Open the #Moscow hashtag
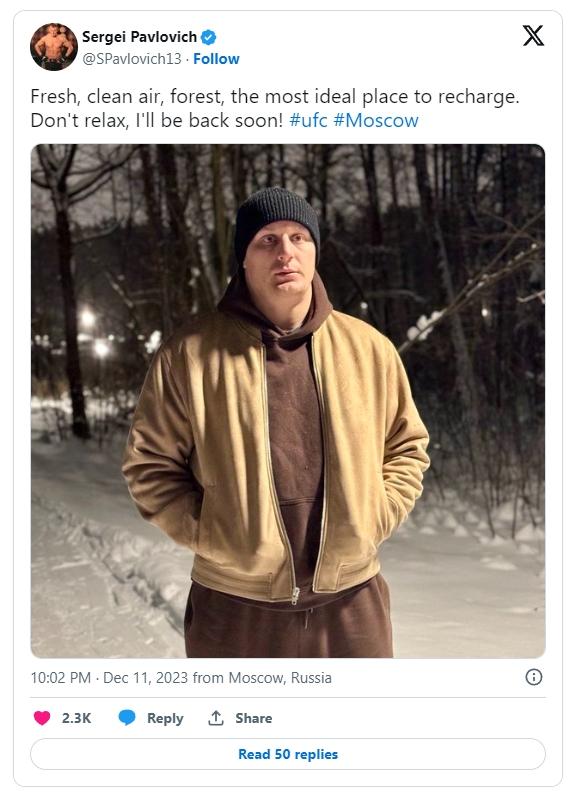Screen dimensions: 572x797 376,120
